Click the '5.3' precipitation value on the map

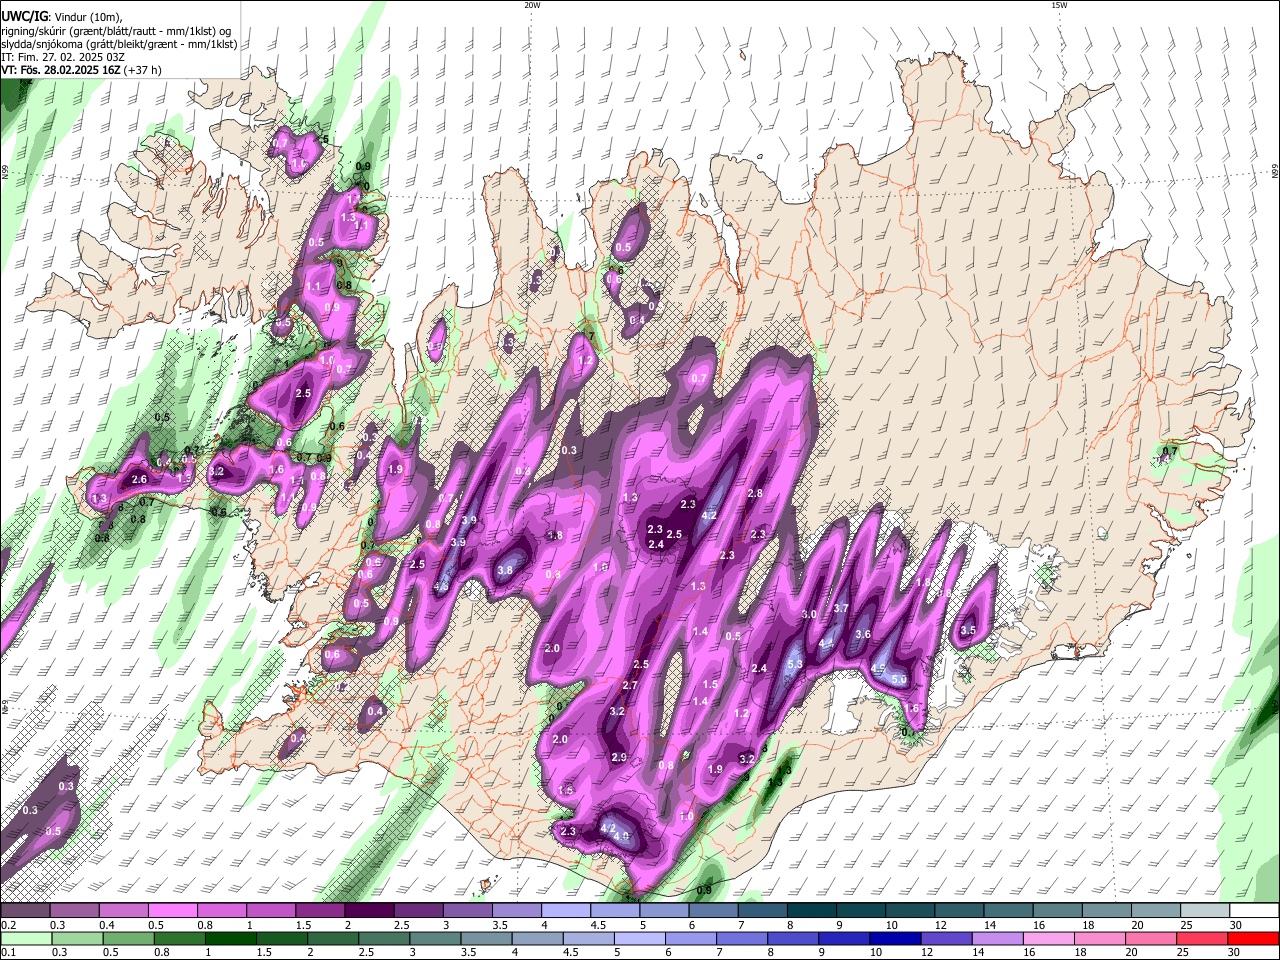coord(796,664)
